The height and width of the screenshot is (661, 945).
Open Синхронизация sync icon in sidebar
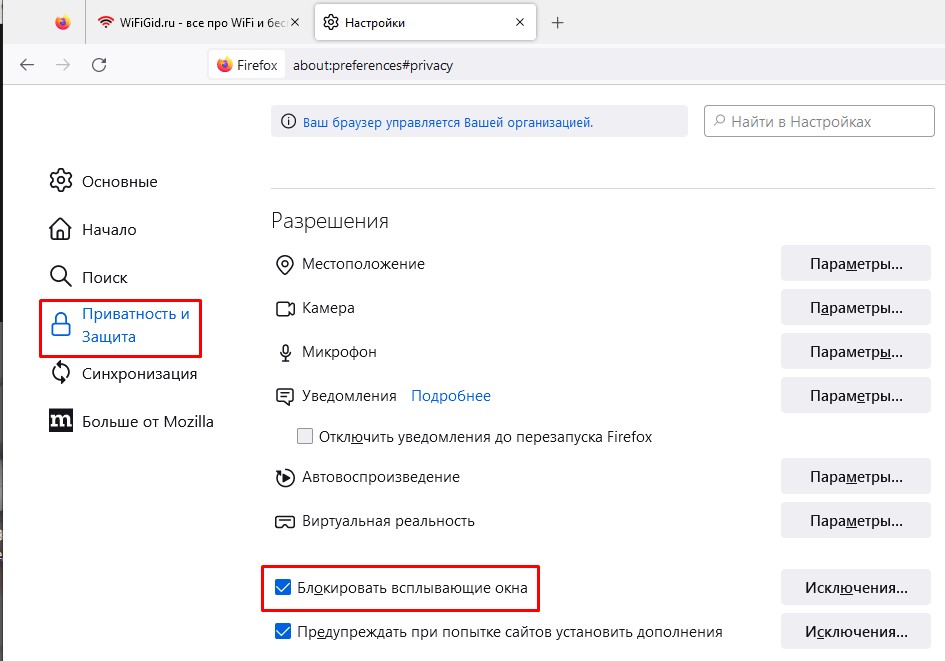point(61,373)
